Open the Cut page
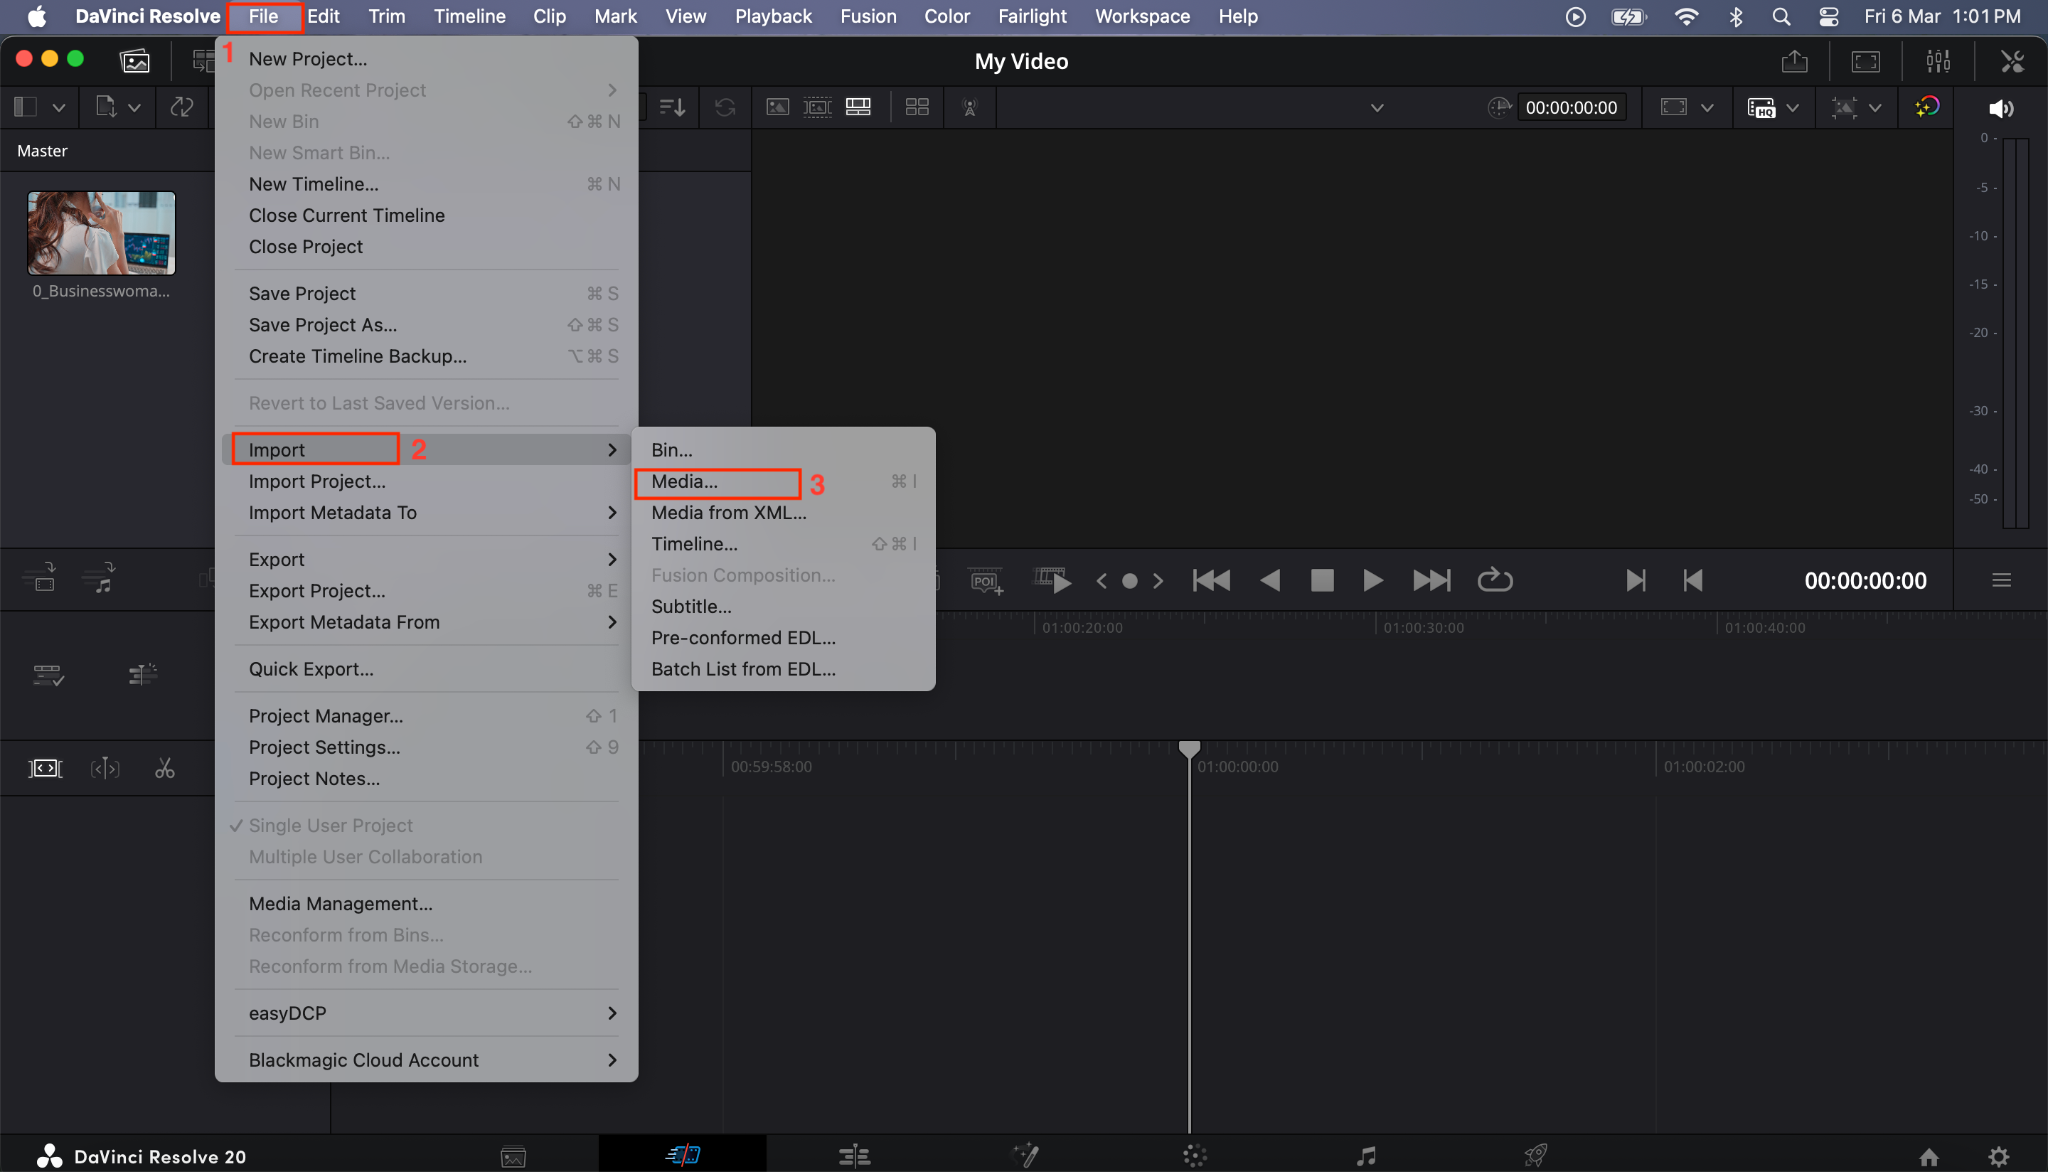The width and height of the screenshot is (2048, 1172). click(685, 1153)
